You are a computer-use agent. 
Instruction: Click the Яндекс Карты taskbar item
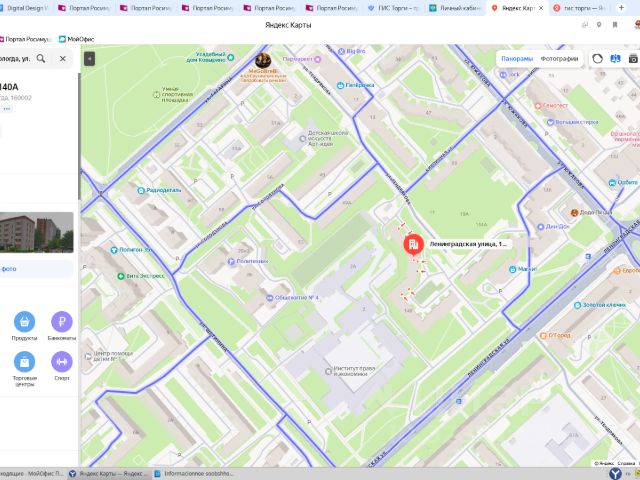click(x=109, y=473)
